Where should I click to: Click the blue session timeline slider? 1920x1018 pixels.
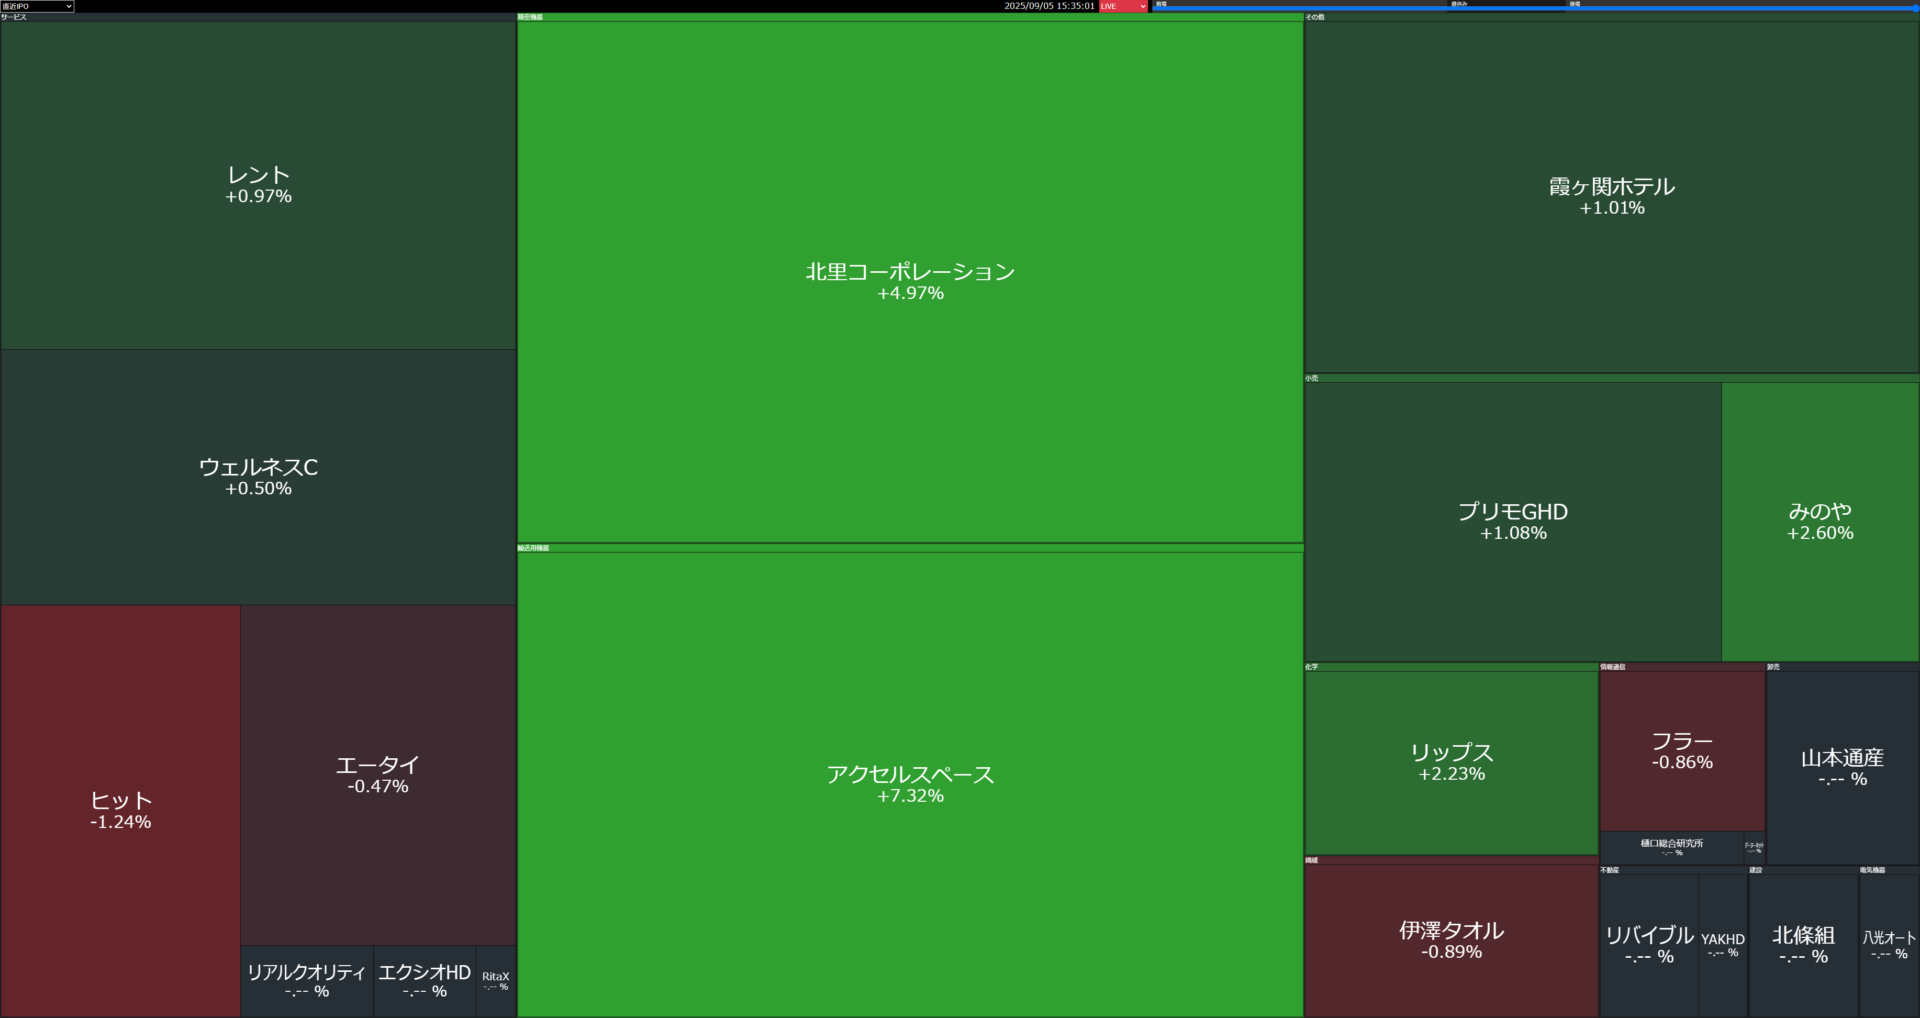pyautogui.click(x=1535, y=9)
